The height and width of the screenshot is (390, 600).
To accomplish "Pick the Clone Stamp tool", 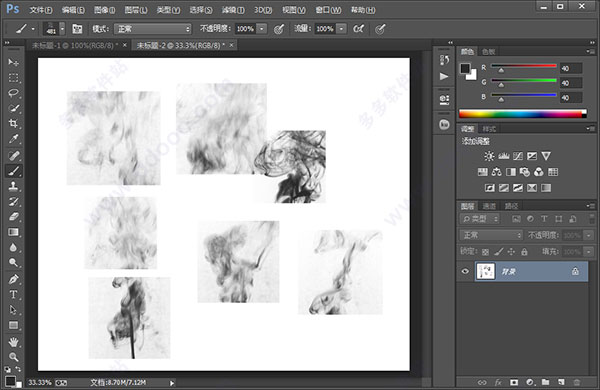I will (x=13, y=186).
